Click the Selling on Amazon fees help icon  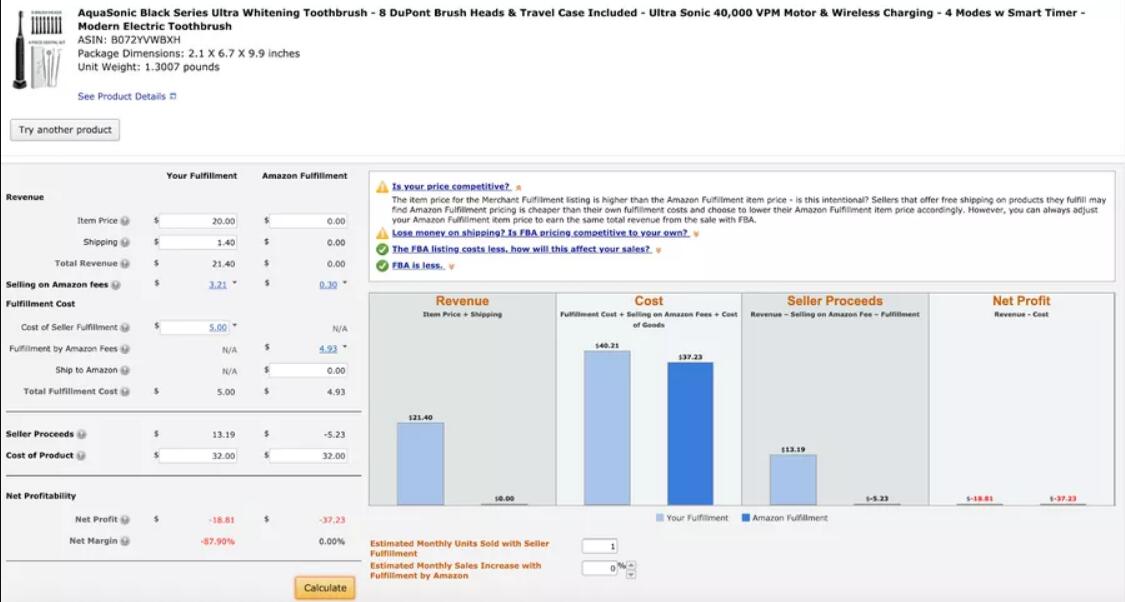coord(116,285)
